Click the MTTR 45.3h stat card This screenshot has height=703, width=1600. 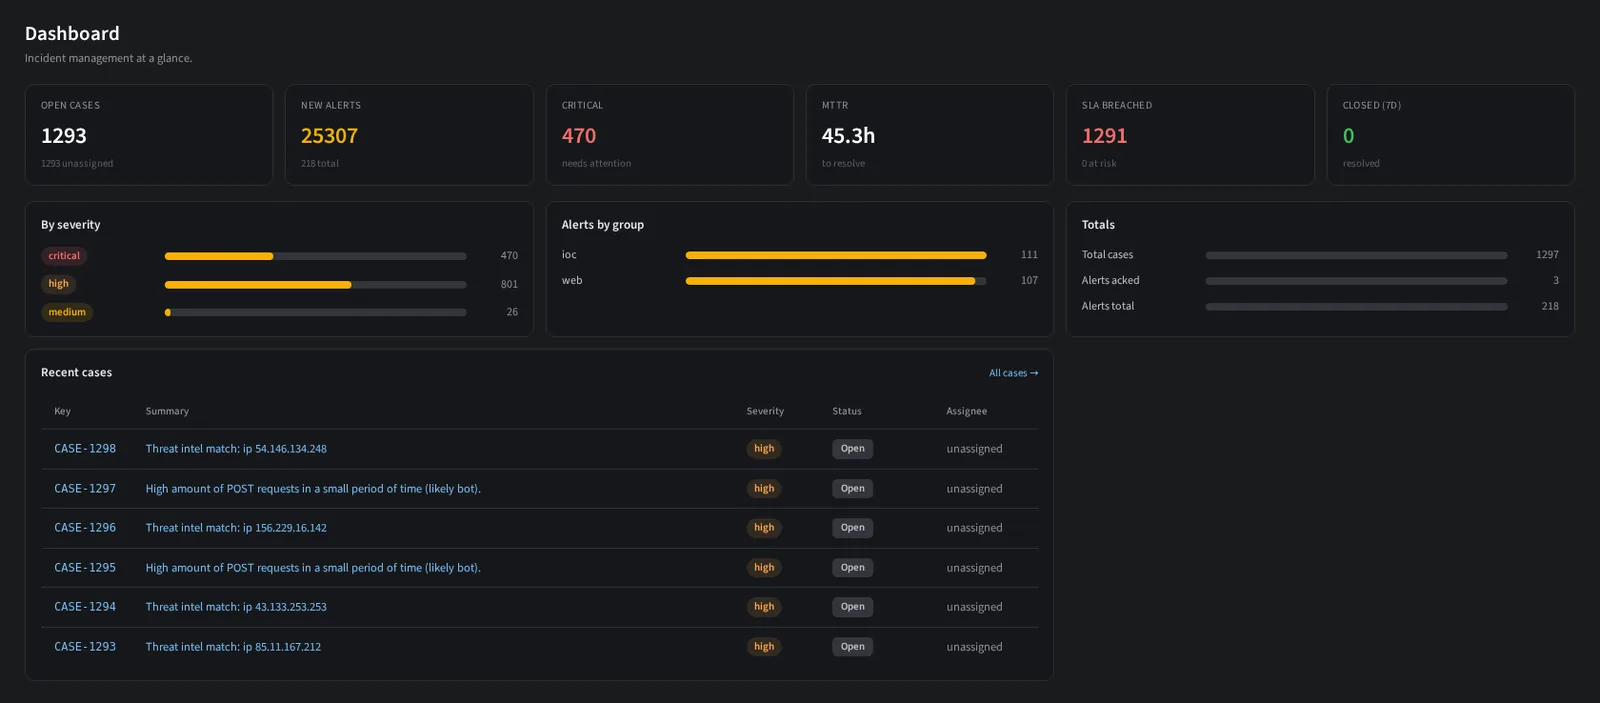click(930, 135)
